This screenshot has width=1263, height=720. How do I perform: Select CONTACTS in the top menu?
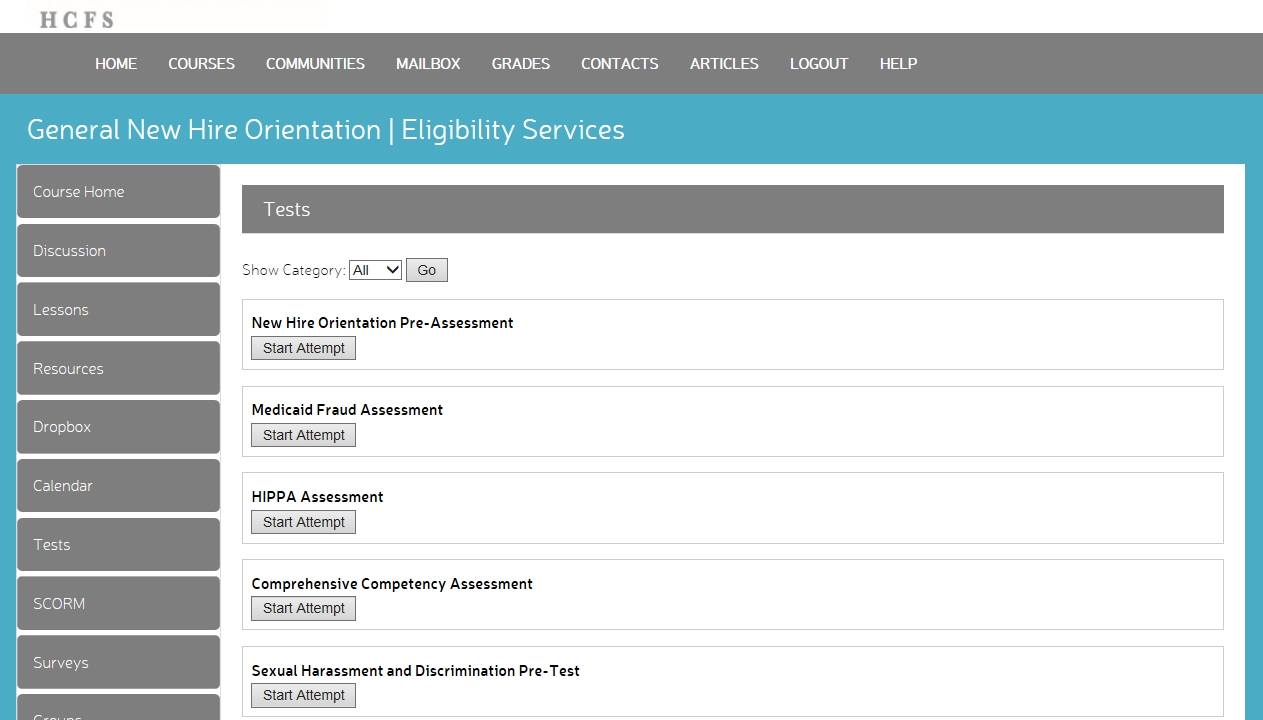pyautogui.click(x=619, y=64)
